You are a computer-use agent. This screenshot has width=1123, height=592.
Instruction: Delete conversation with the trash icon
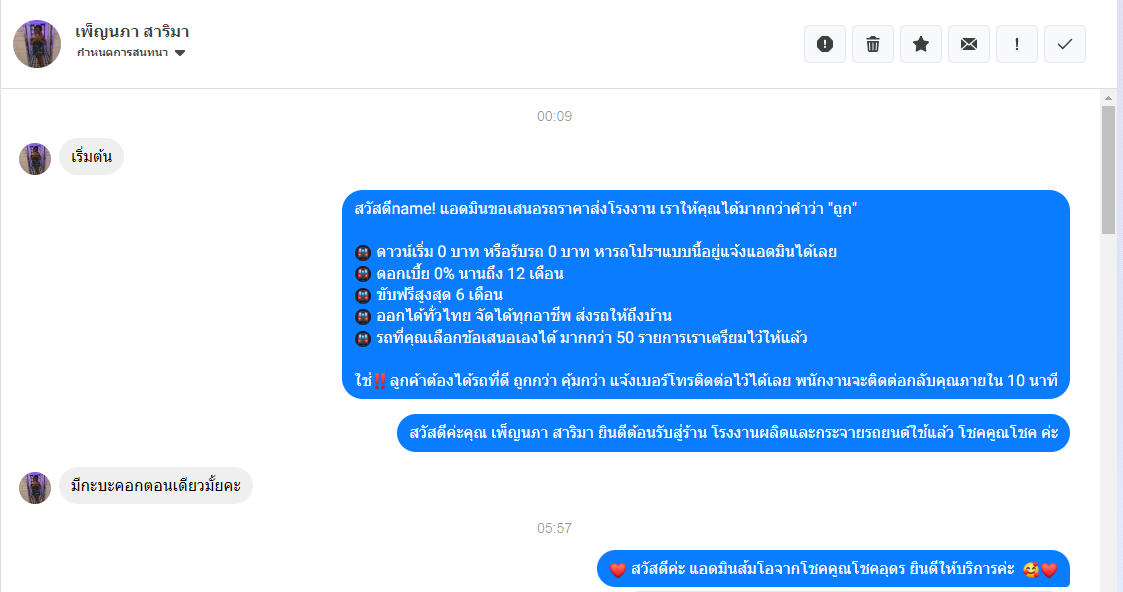872,44
